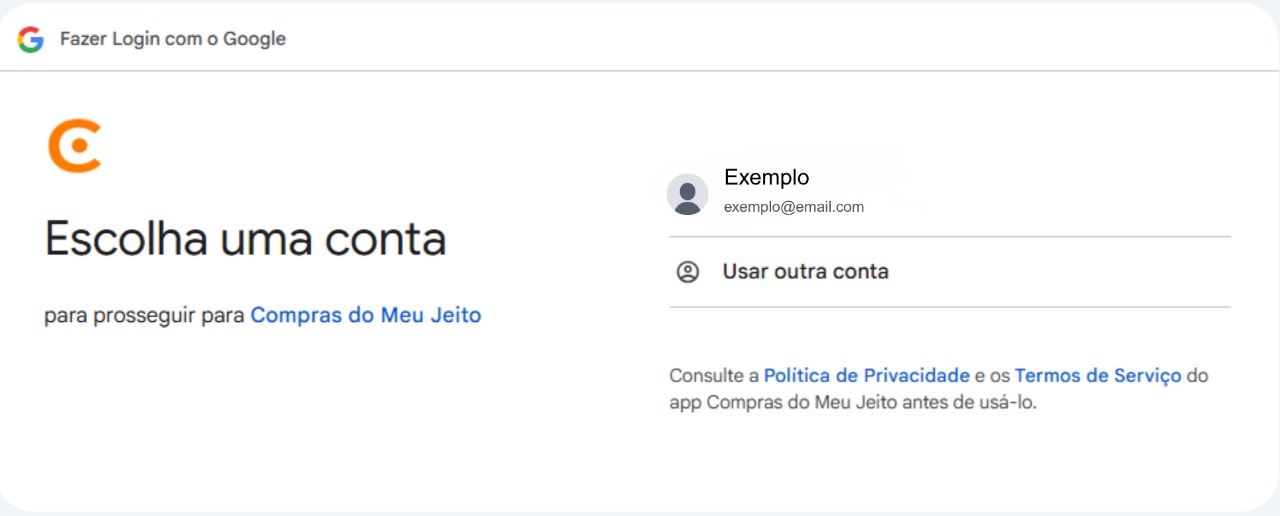
Task: Click the word 'Google' in the header title
Action: (x=254, y=39)
